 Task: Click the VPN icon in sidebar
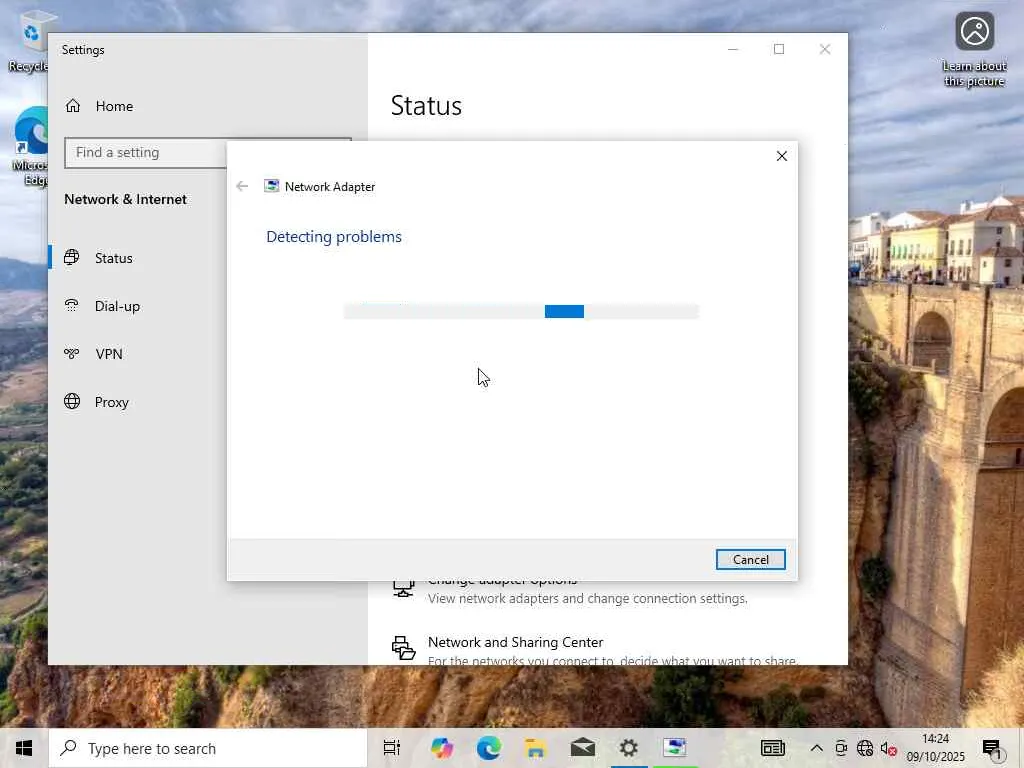[x=72, y=353]
